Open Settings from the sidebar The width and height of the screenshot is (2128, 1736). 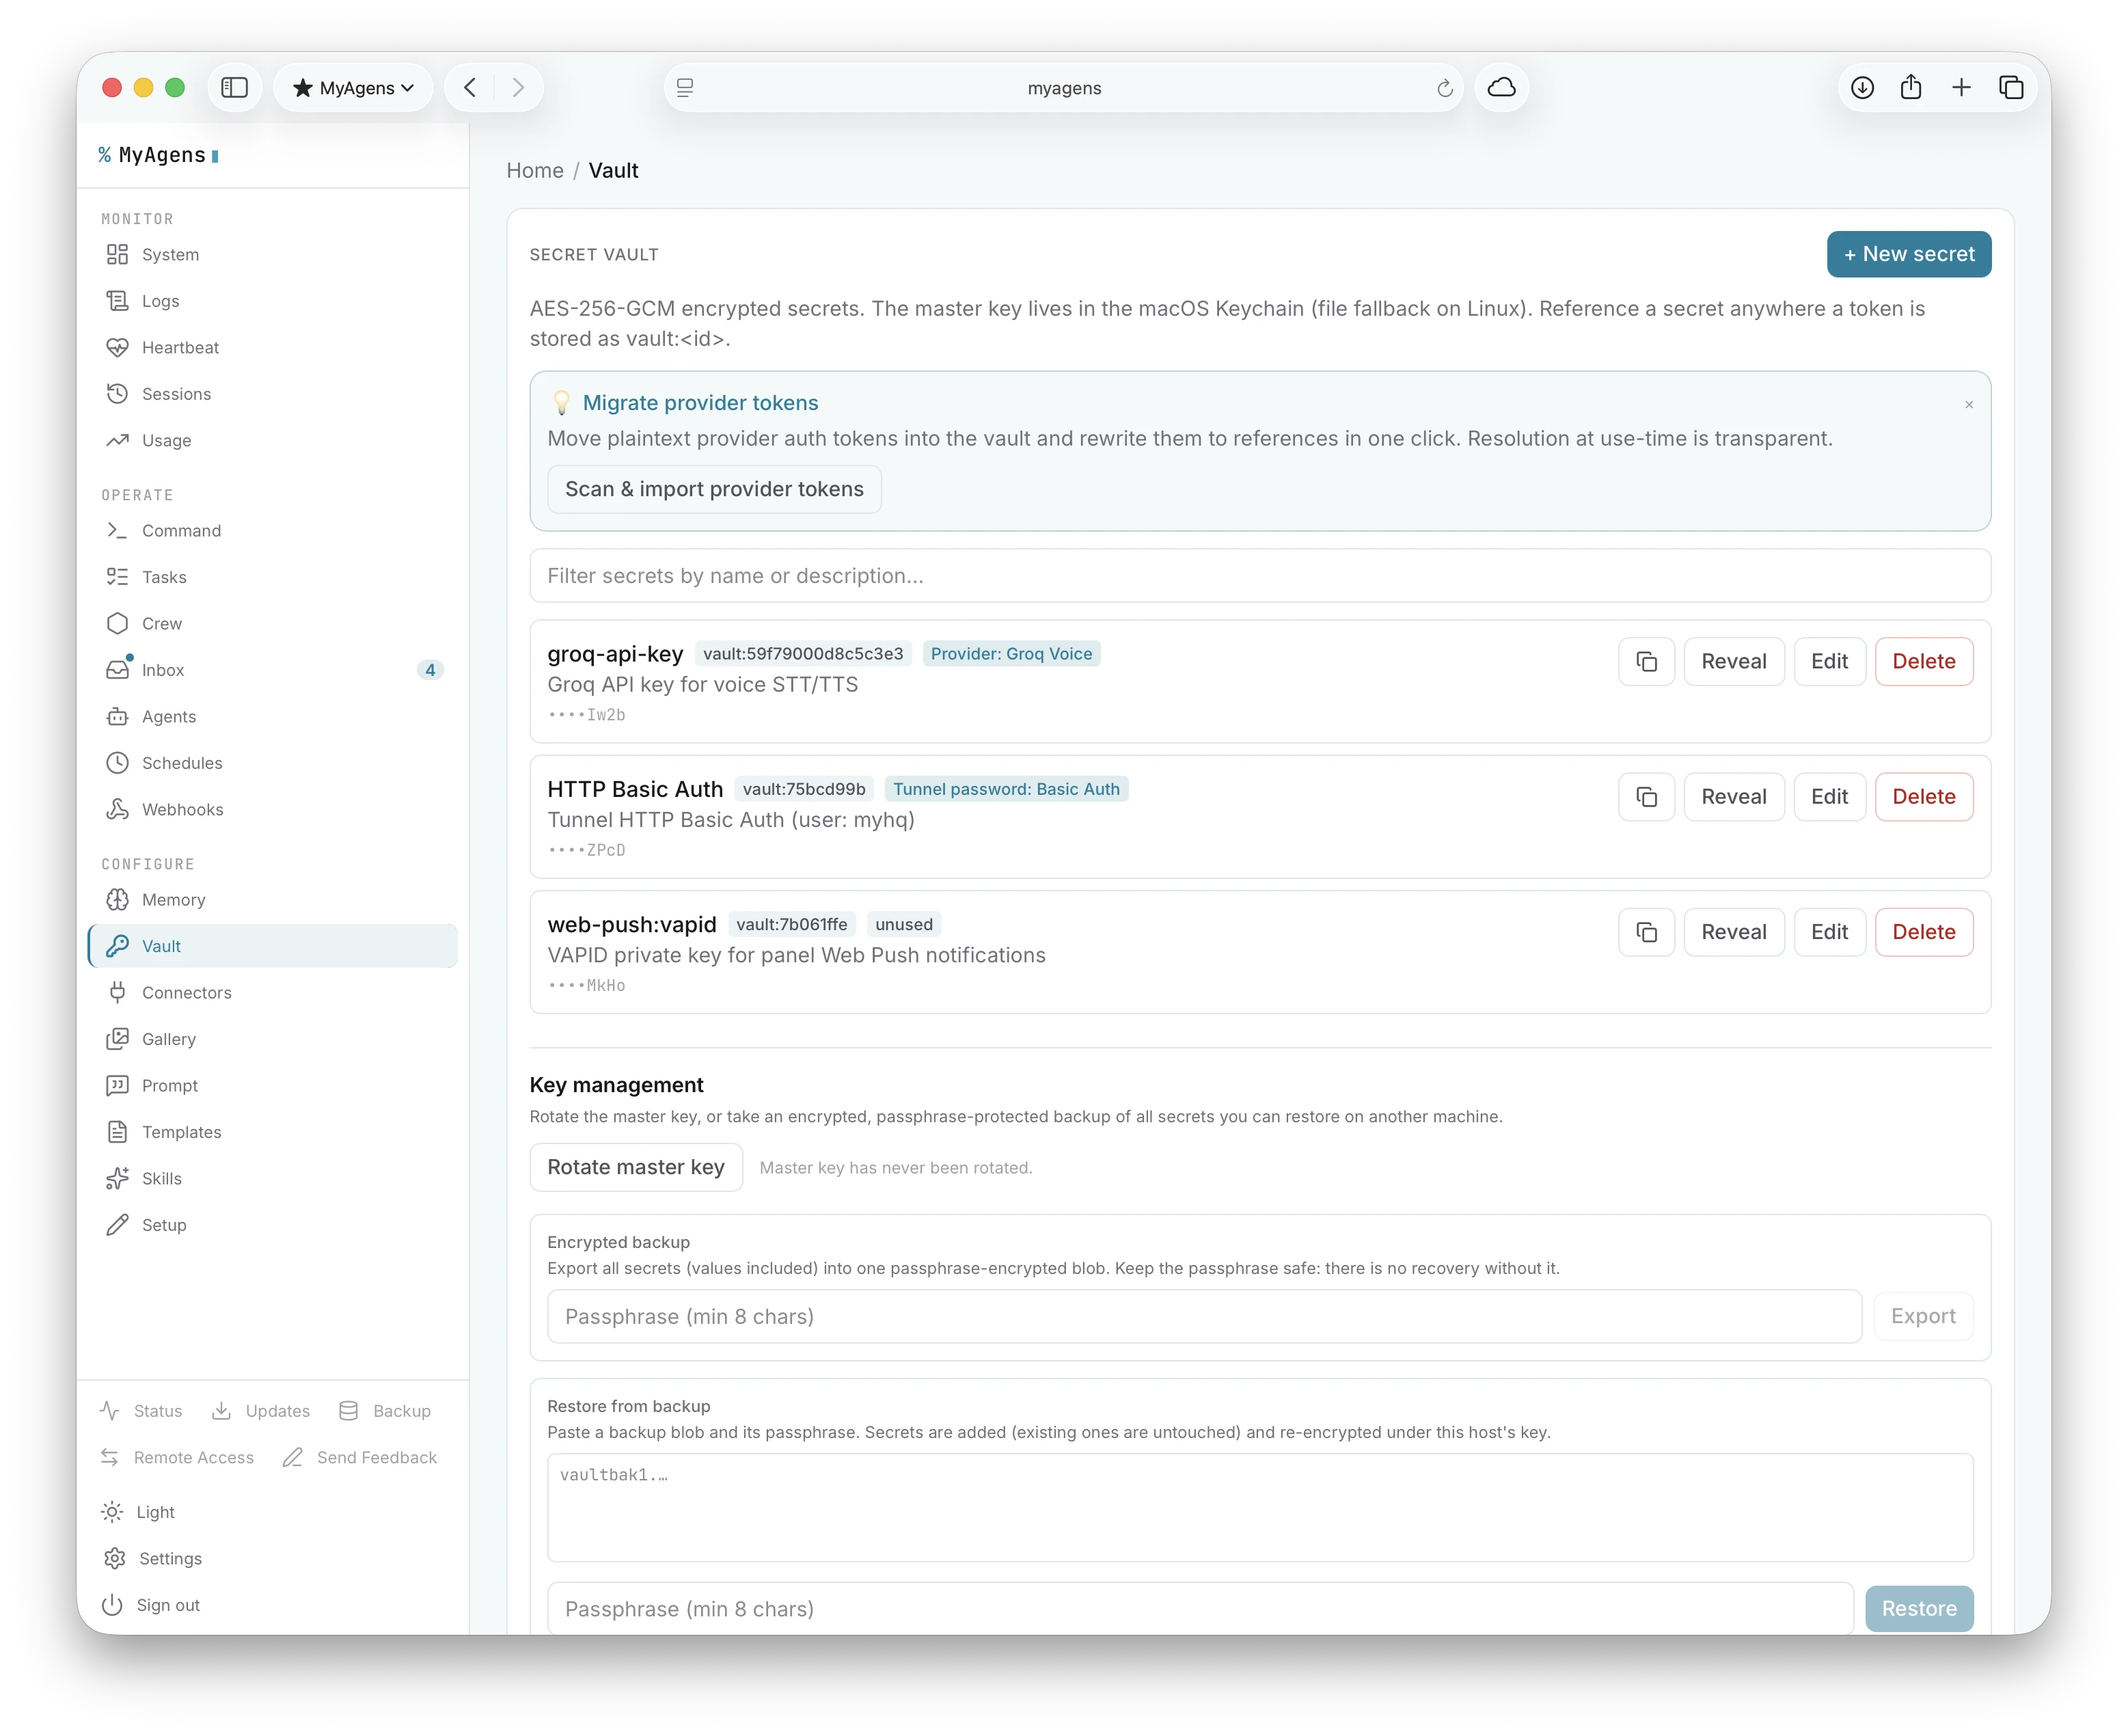152,1558
